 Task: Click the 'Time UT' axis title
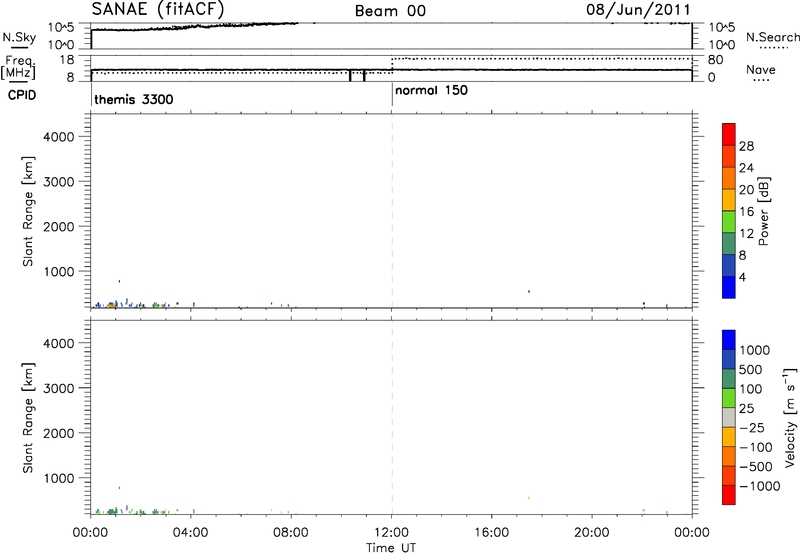coord(391,548)
